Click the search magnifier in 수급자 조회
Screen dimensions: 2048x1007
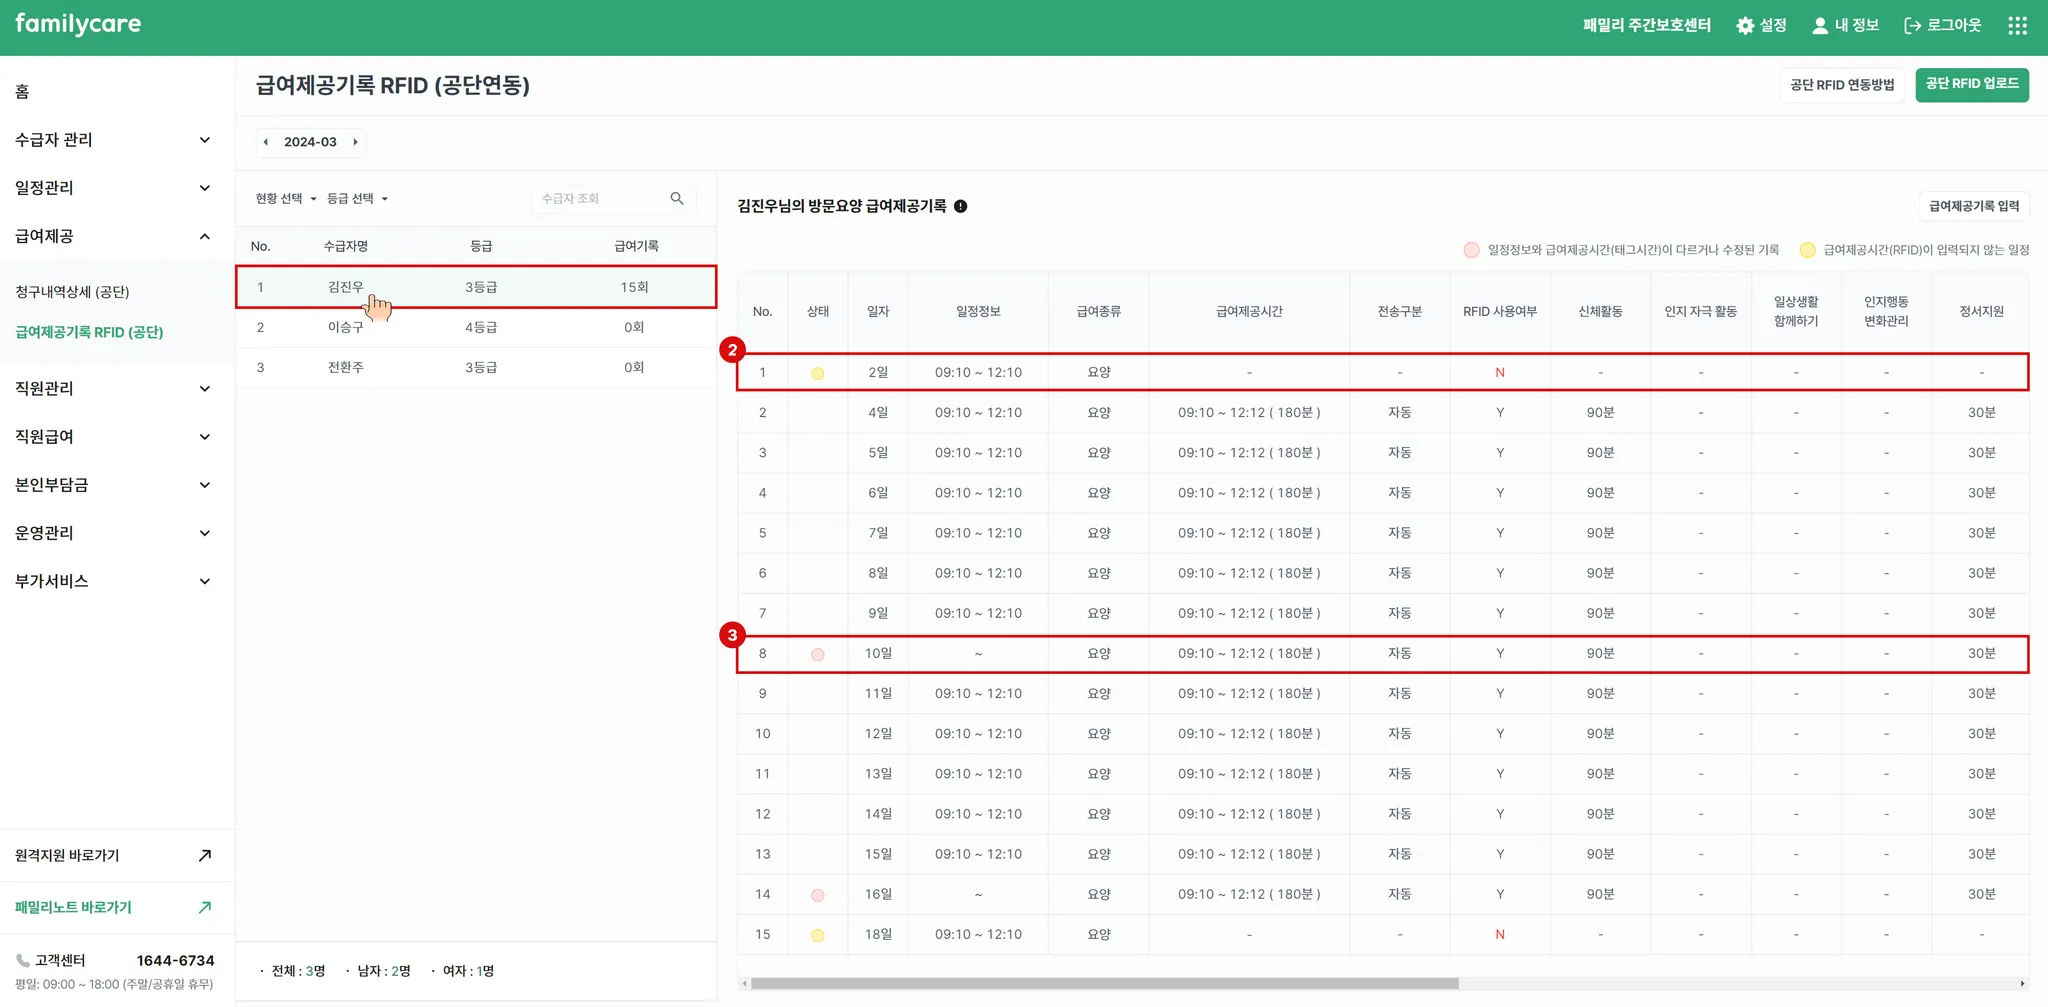[x=677, y=199]
